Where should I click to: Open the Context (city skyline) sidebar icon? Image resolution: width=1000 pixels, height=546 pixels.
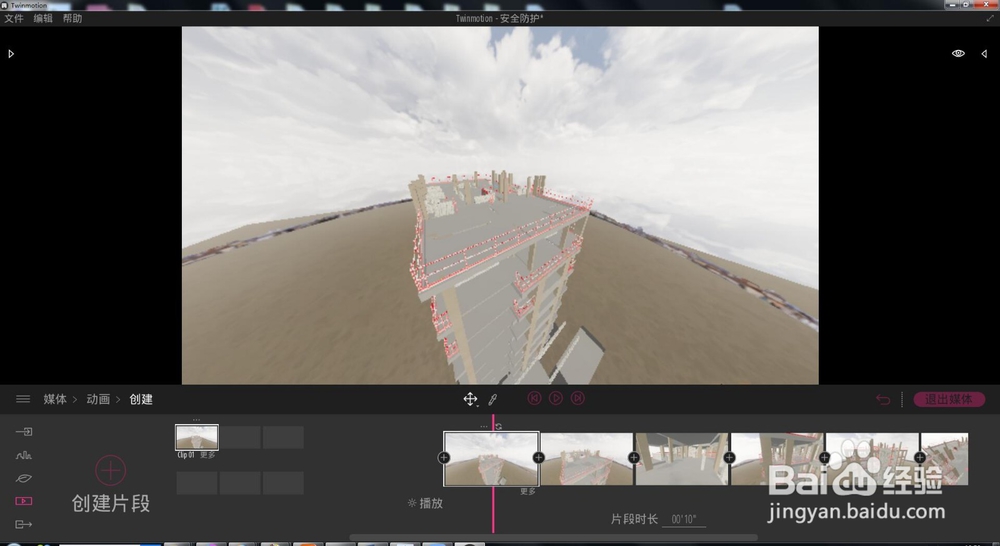24,455
